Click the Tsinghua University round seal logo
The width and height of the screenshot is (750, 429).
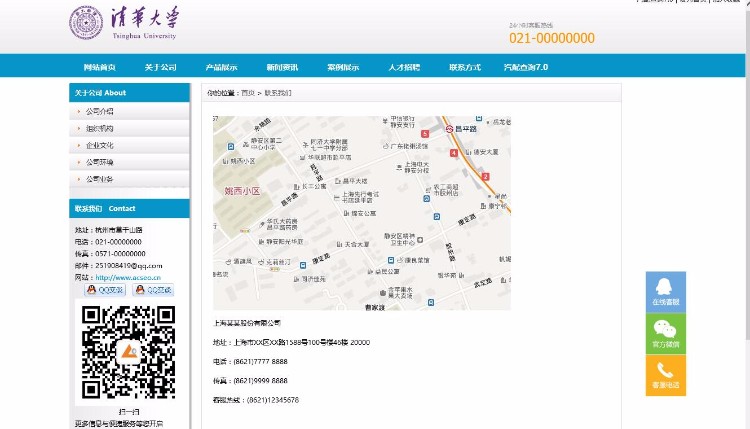tap(86, 22)
